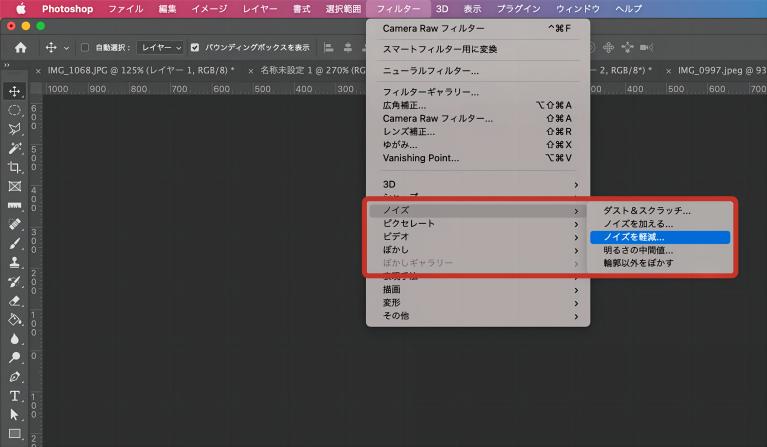Choose 明るさの中間値... option

coord(660,250)
